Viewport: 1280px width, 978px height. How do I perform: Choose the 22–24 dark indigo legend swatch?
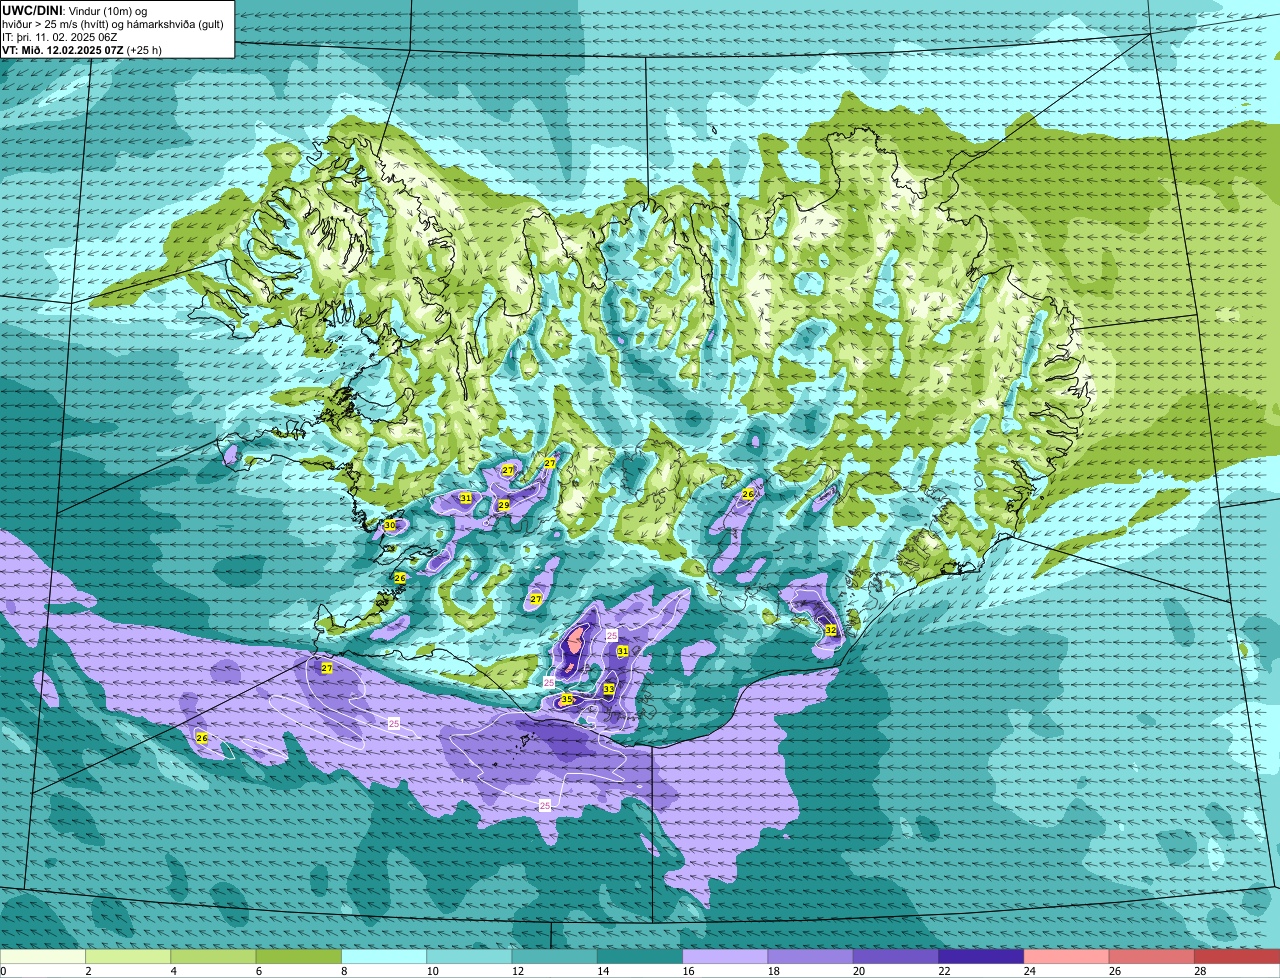981,957
